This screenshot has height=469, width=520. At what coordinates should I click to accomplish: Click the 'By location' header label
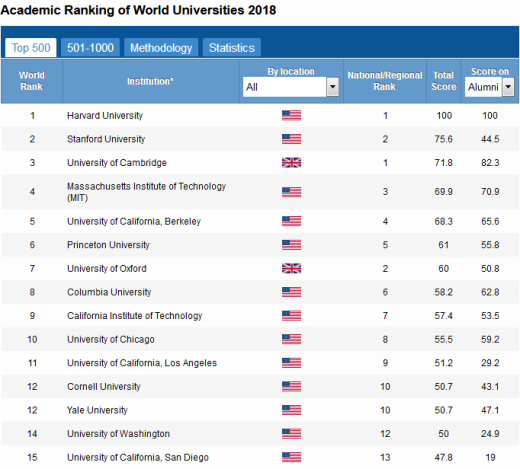(291, 71)
